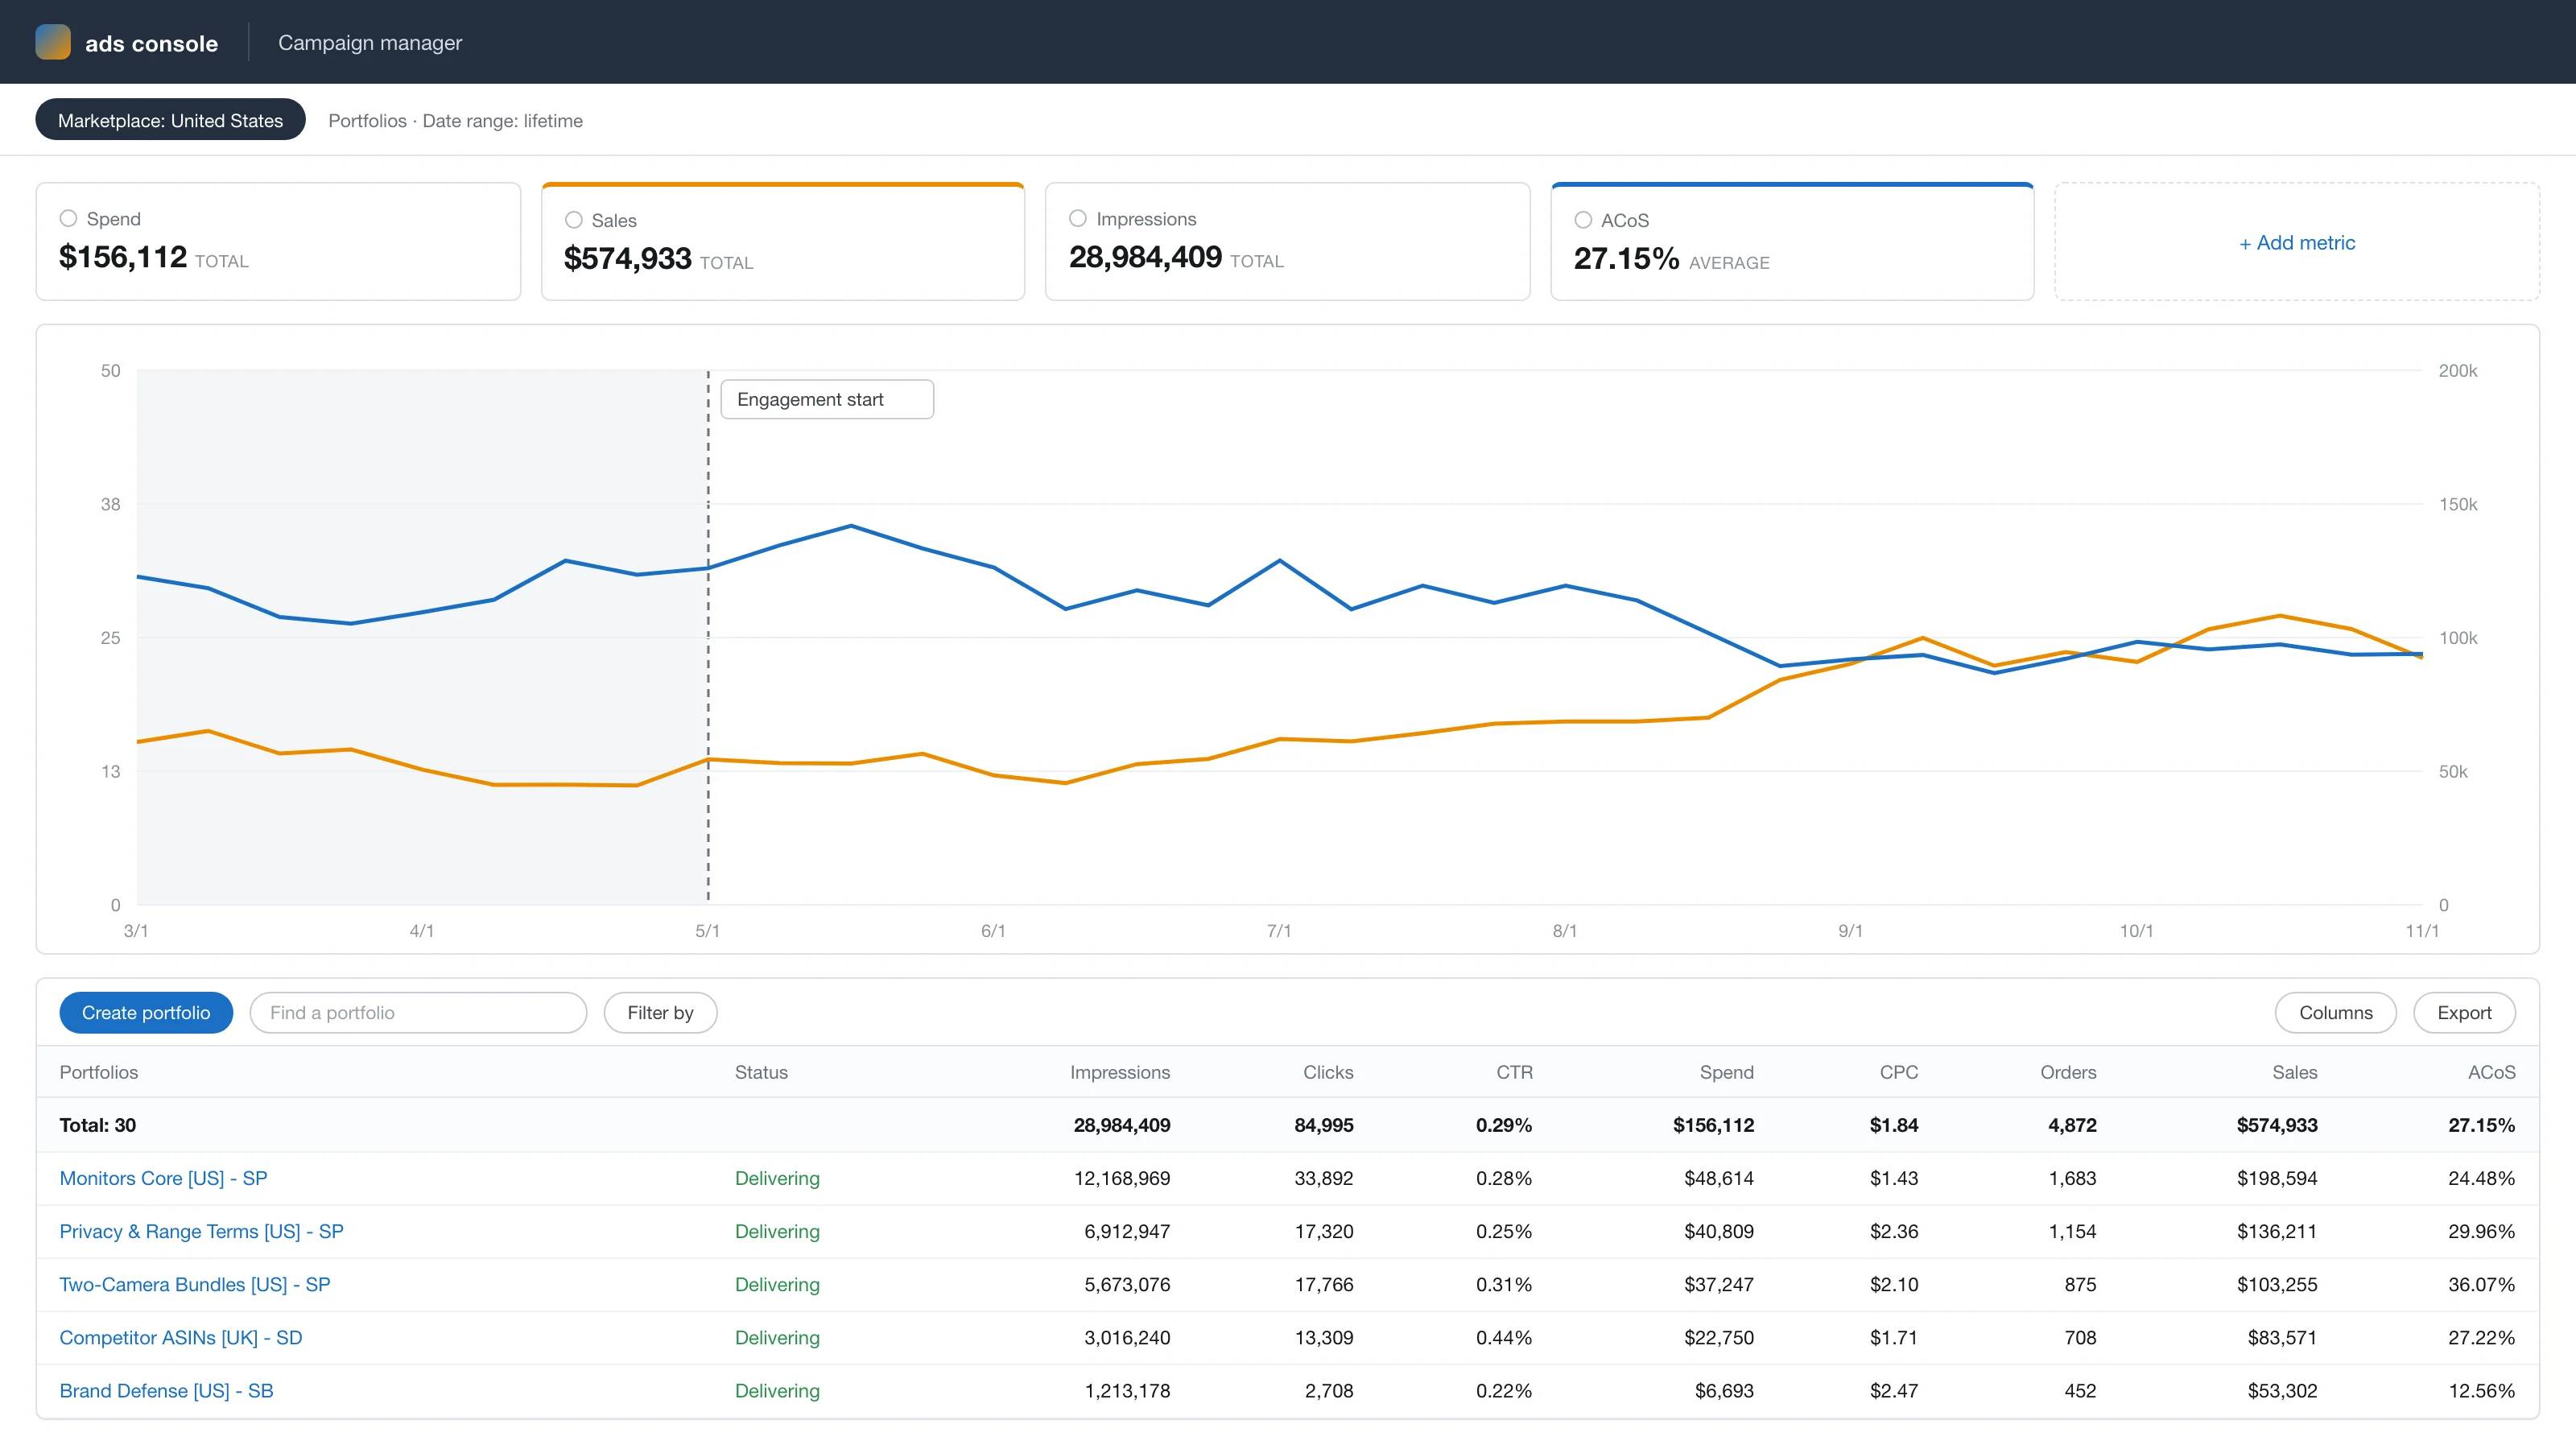Screen dimensions: 2576x1449
Task: Open Privacy & Range Terms [US] - SP portfolio
Action: [201, 1231]
